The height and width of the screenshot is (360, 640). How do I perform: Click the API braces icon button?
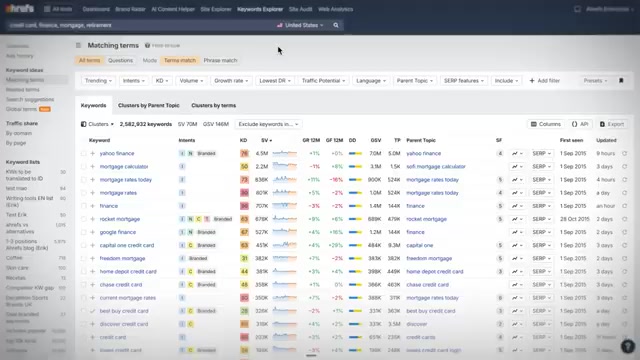(x=580, y=124)
